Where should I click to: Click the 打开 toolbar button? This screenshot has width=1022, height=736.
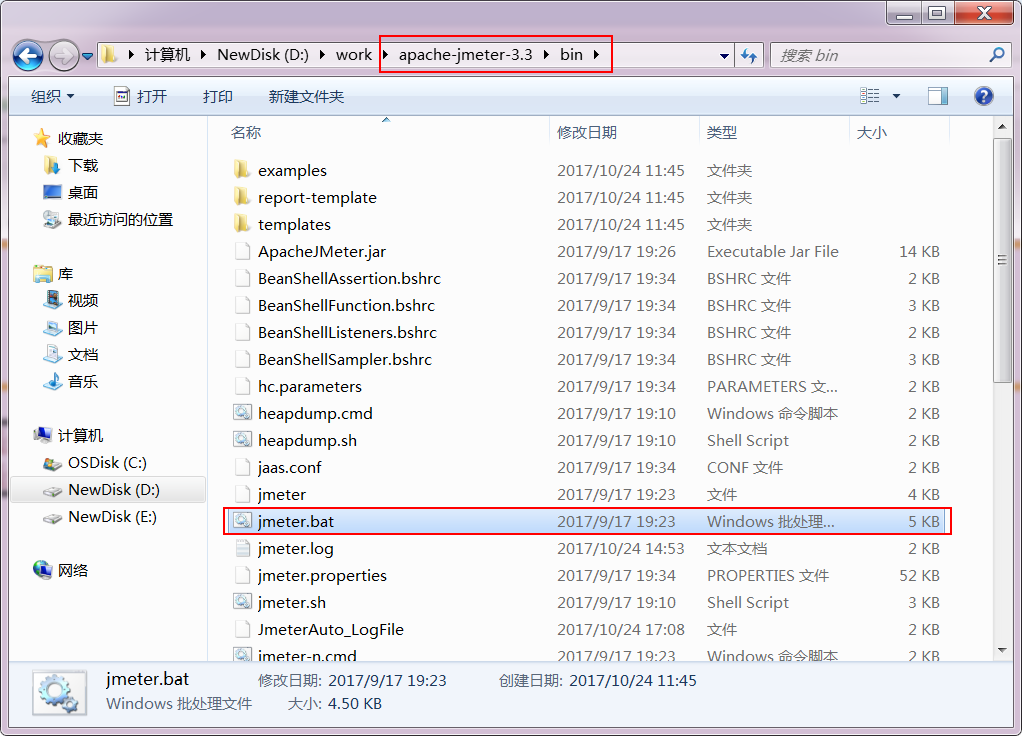141,96
